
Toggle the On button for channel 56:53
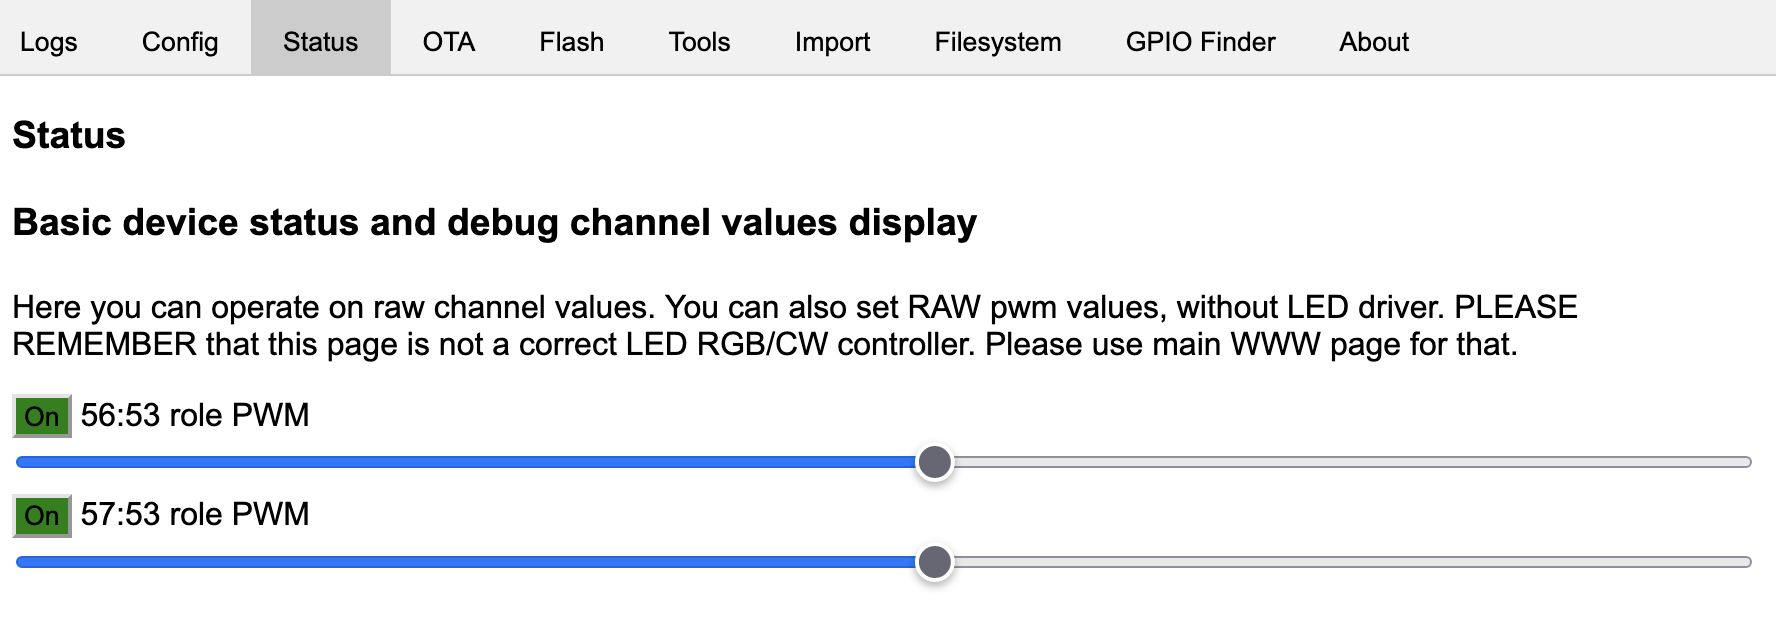42,416
